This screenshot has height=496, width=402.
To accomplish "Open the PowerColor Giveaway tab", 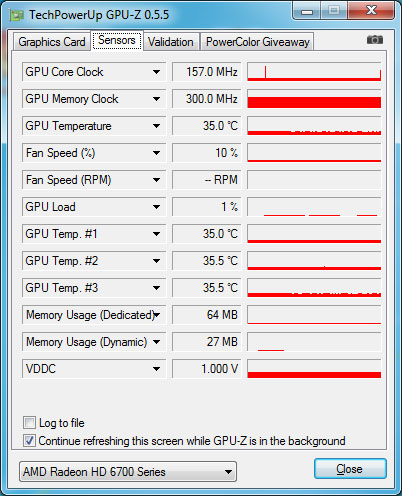I will [x=257, y=42].
